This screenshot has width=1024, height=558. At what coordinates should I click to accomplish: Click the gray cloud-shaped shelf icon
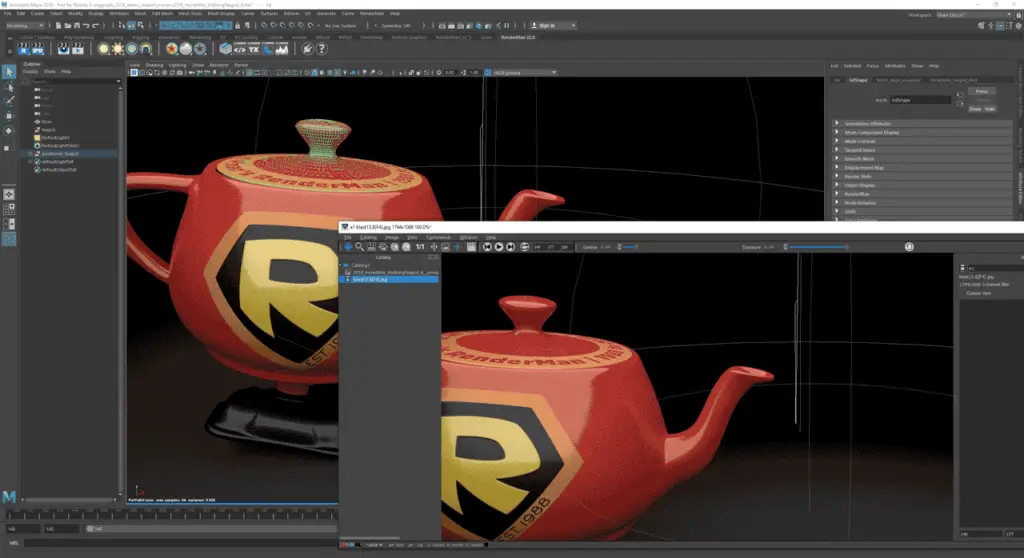pyautogui.click(x=186, y=49)
